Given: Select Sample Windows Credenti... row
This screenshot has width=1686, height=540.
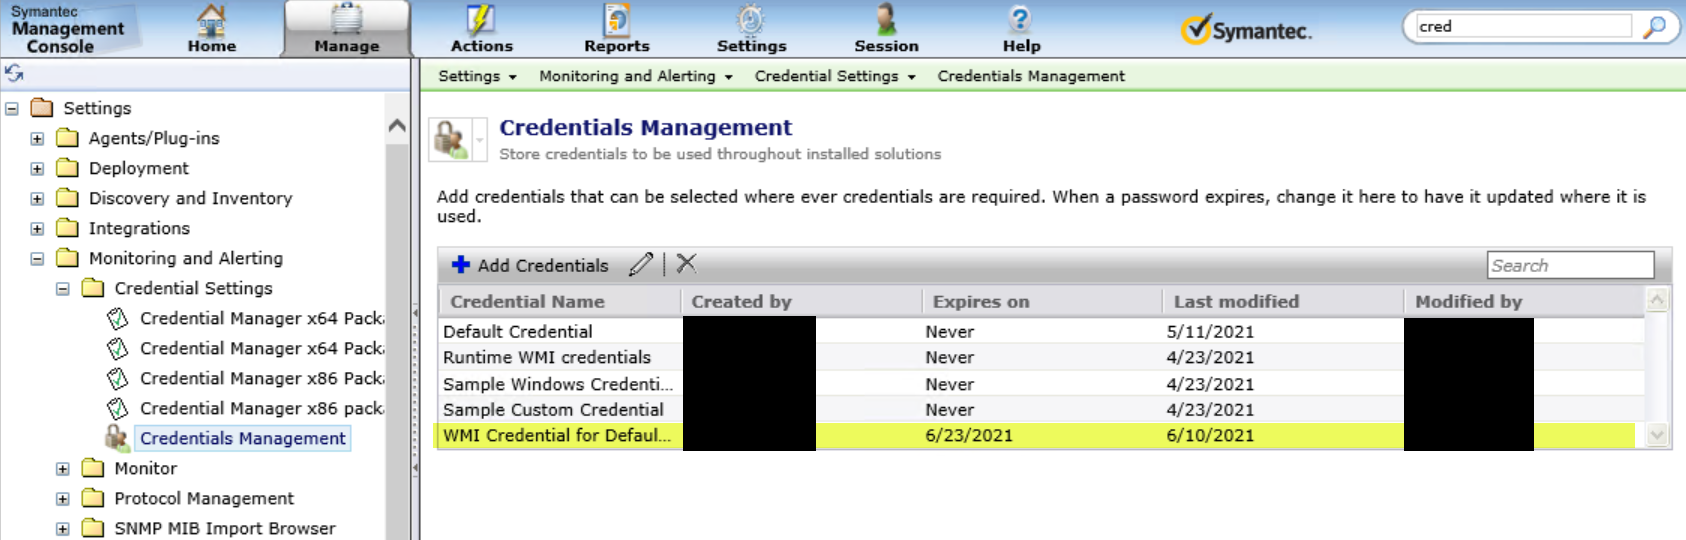Looking at the screenshot, I should pos(1040,384).
